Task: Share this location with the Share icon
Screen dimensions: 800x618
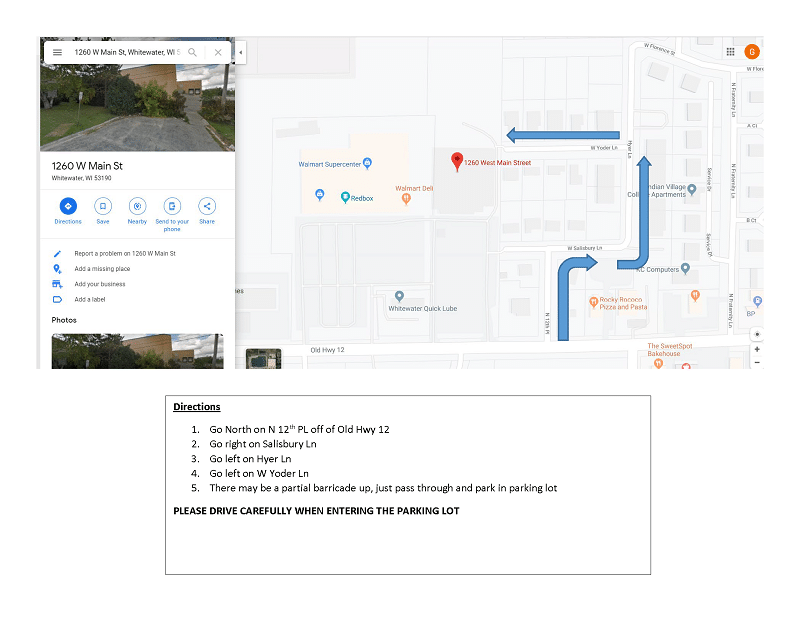Action: [207, 206]
